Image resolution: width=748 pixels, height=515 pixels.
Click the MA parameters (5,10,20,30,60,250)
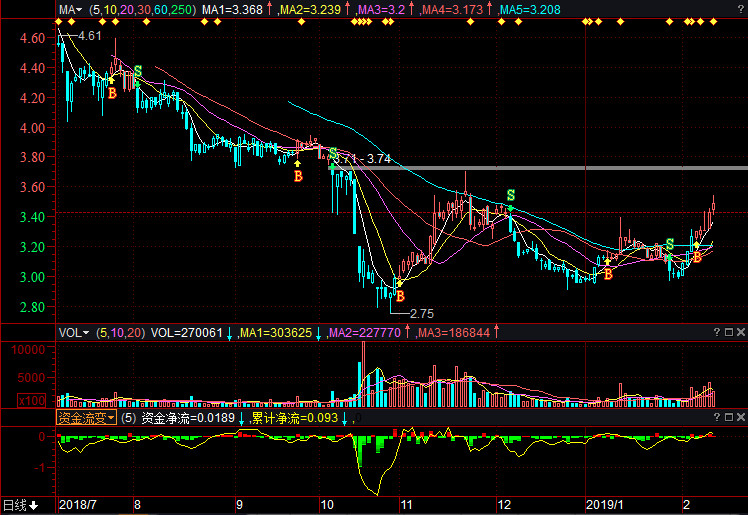pyautogui.click(x=143, y=10)
